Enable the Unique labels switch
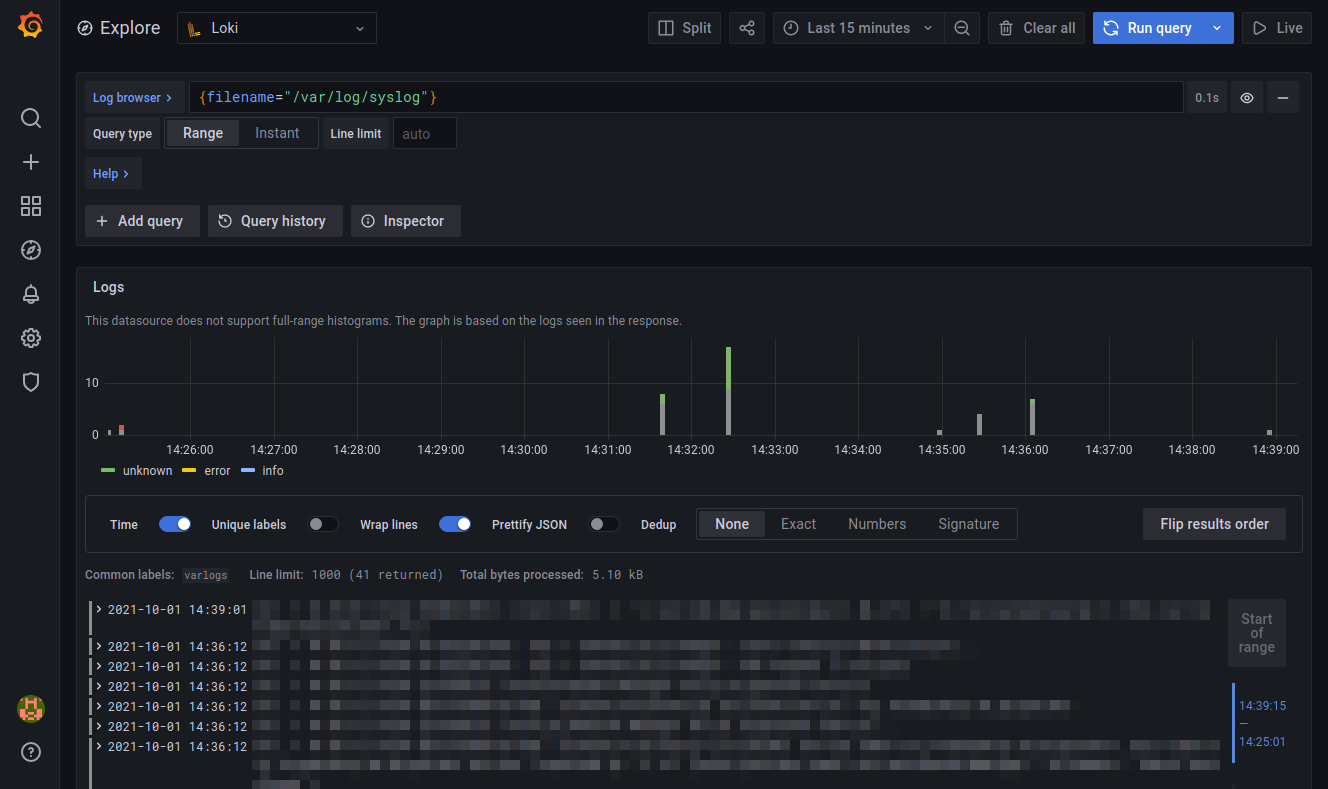Viewport: 1328px width, 789px height. (x=322, y=524)
